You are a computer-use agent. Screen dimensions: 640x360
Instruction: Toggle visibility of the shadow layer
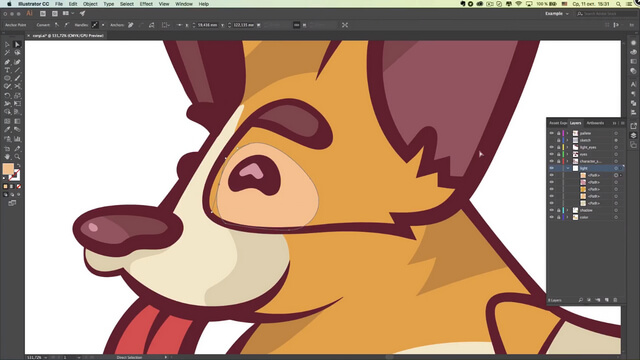pos(551,210)
